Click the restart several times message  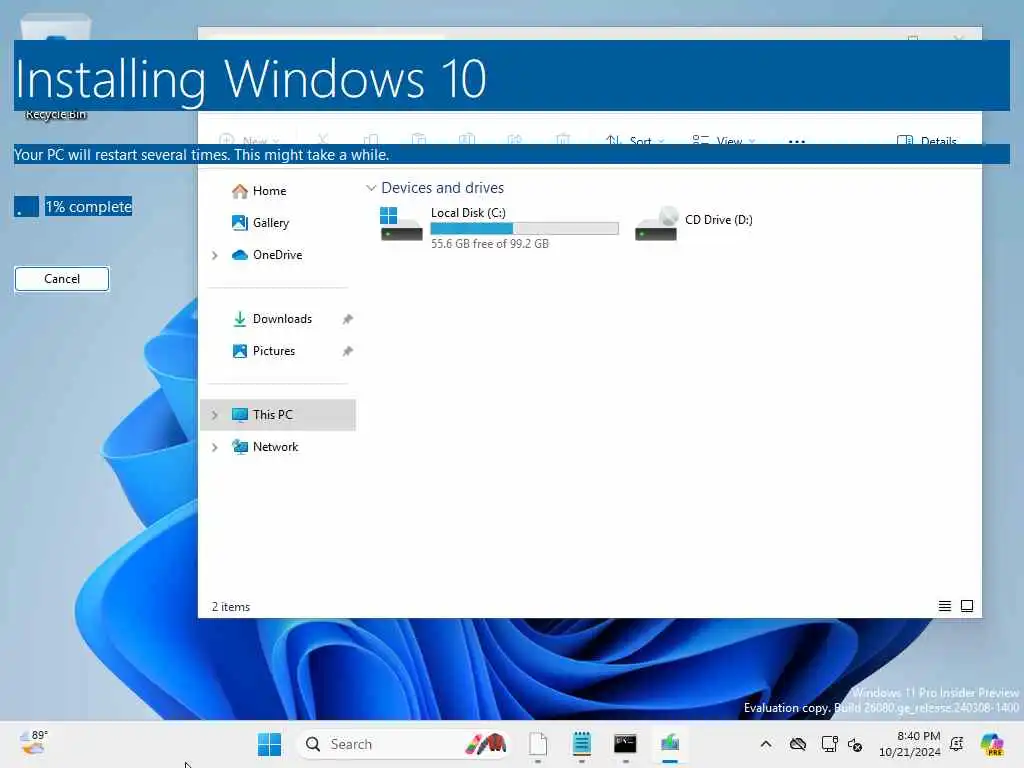[202, 155]
